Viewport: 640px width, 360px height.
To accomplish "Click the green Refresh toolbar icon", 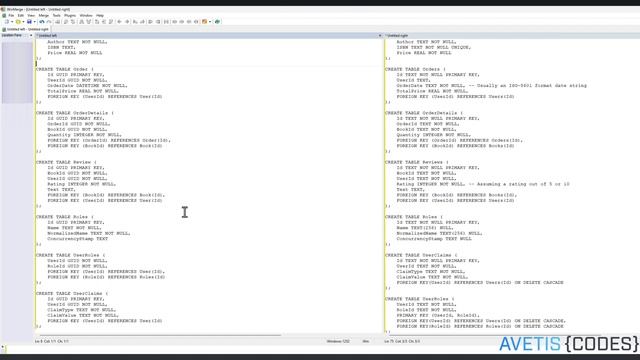I will click(x=217, y=22).
